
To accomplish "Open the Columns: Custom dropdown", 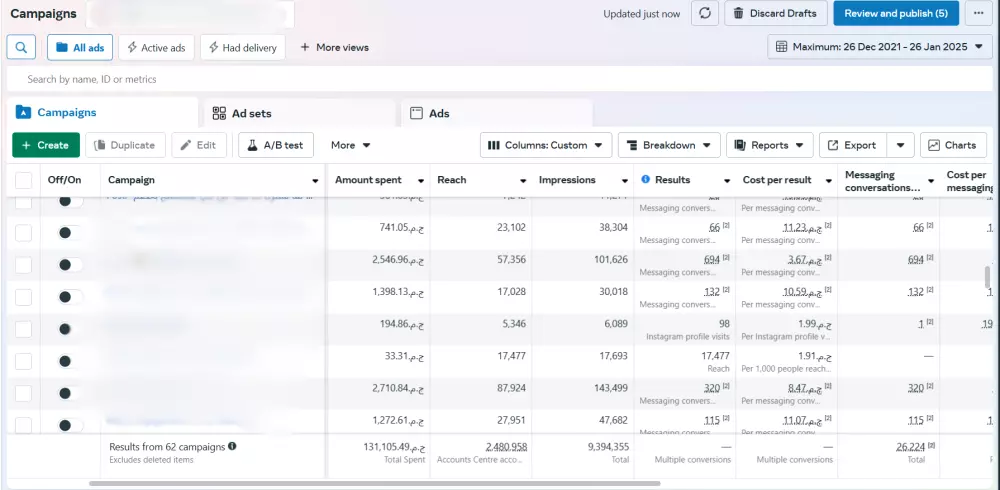I will pos(545,145).
